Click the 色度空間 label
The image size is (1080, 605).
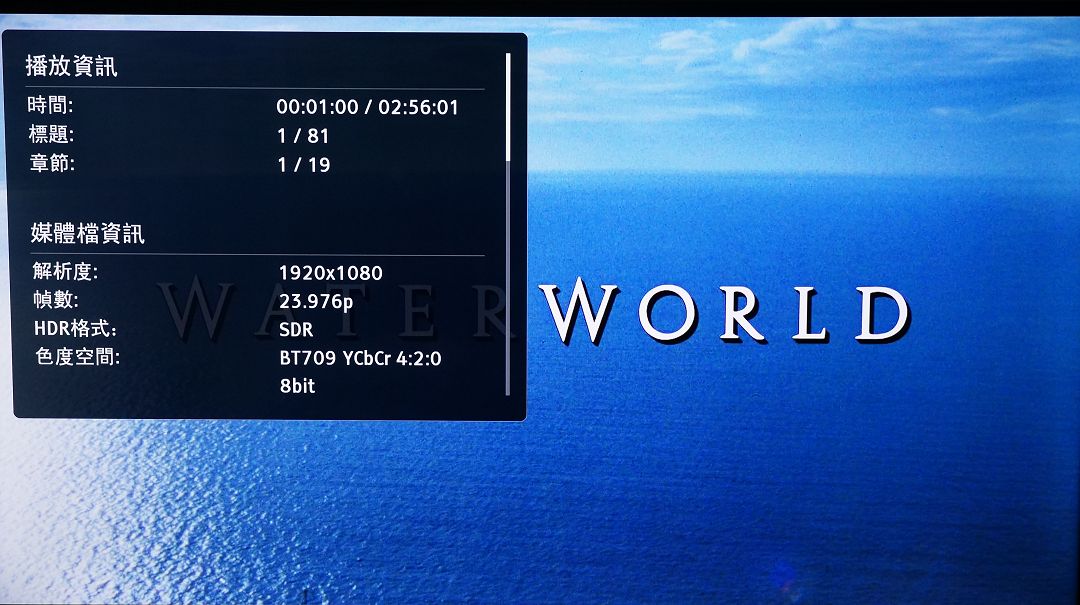[77, 356]
